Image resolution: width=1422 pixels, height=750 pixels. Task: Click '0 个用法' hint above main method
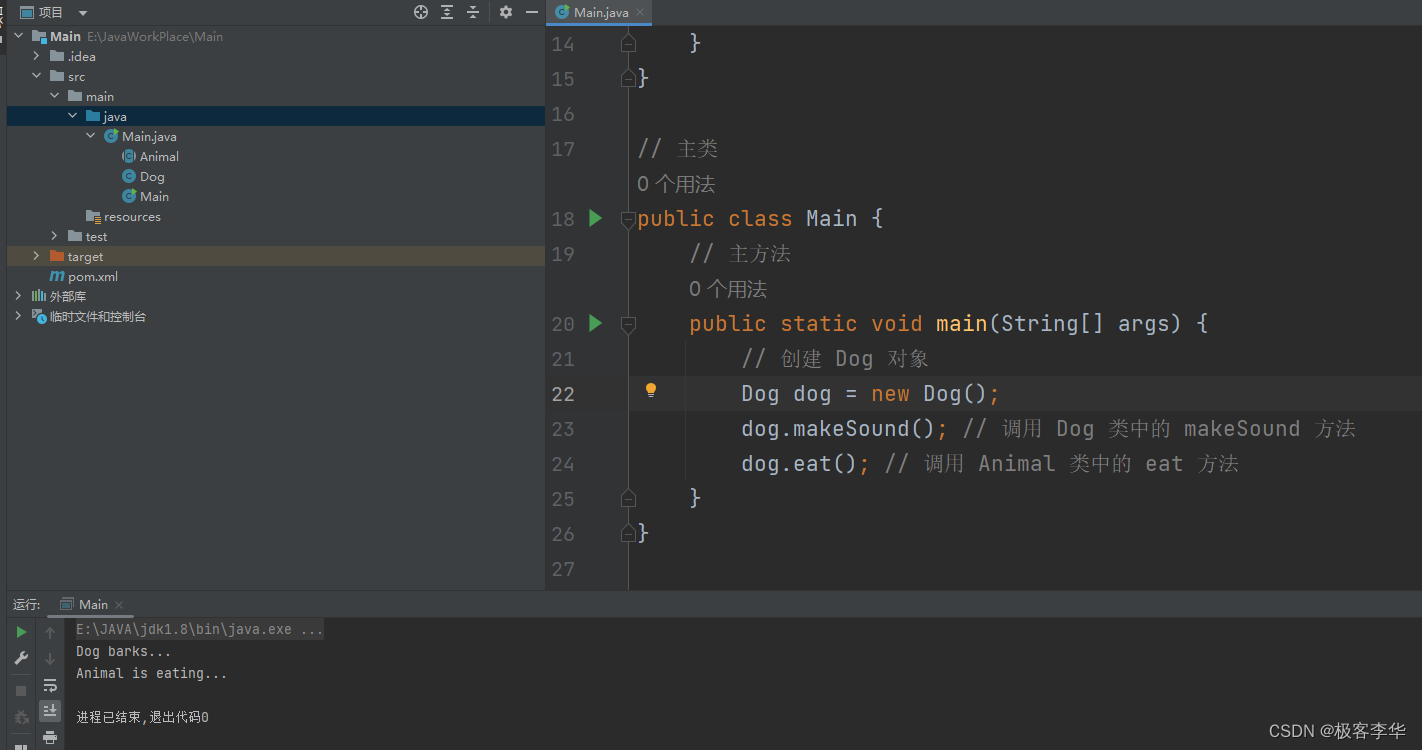point(728,289)
